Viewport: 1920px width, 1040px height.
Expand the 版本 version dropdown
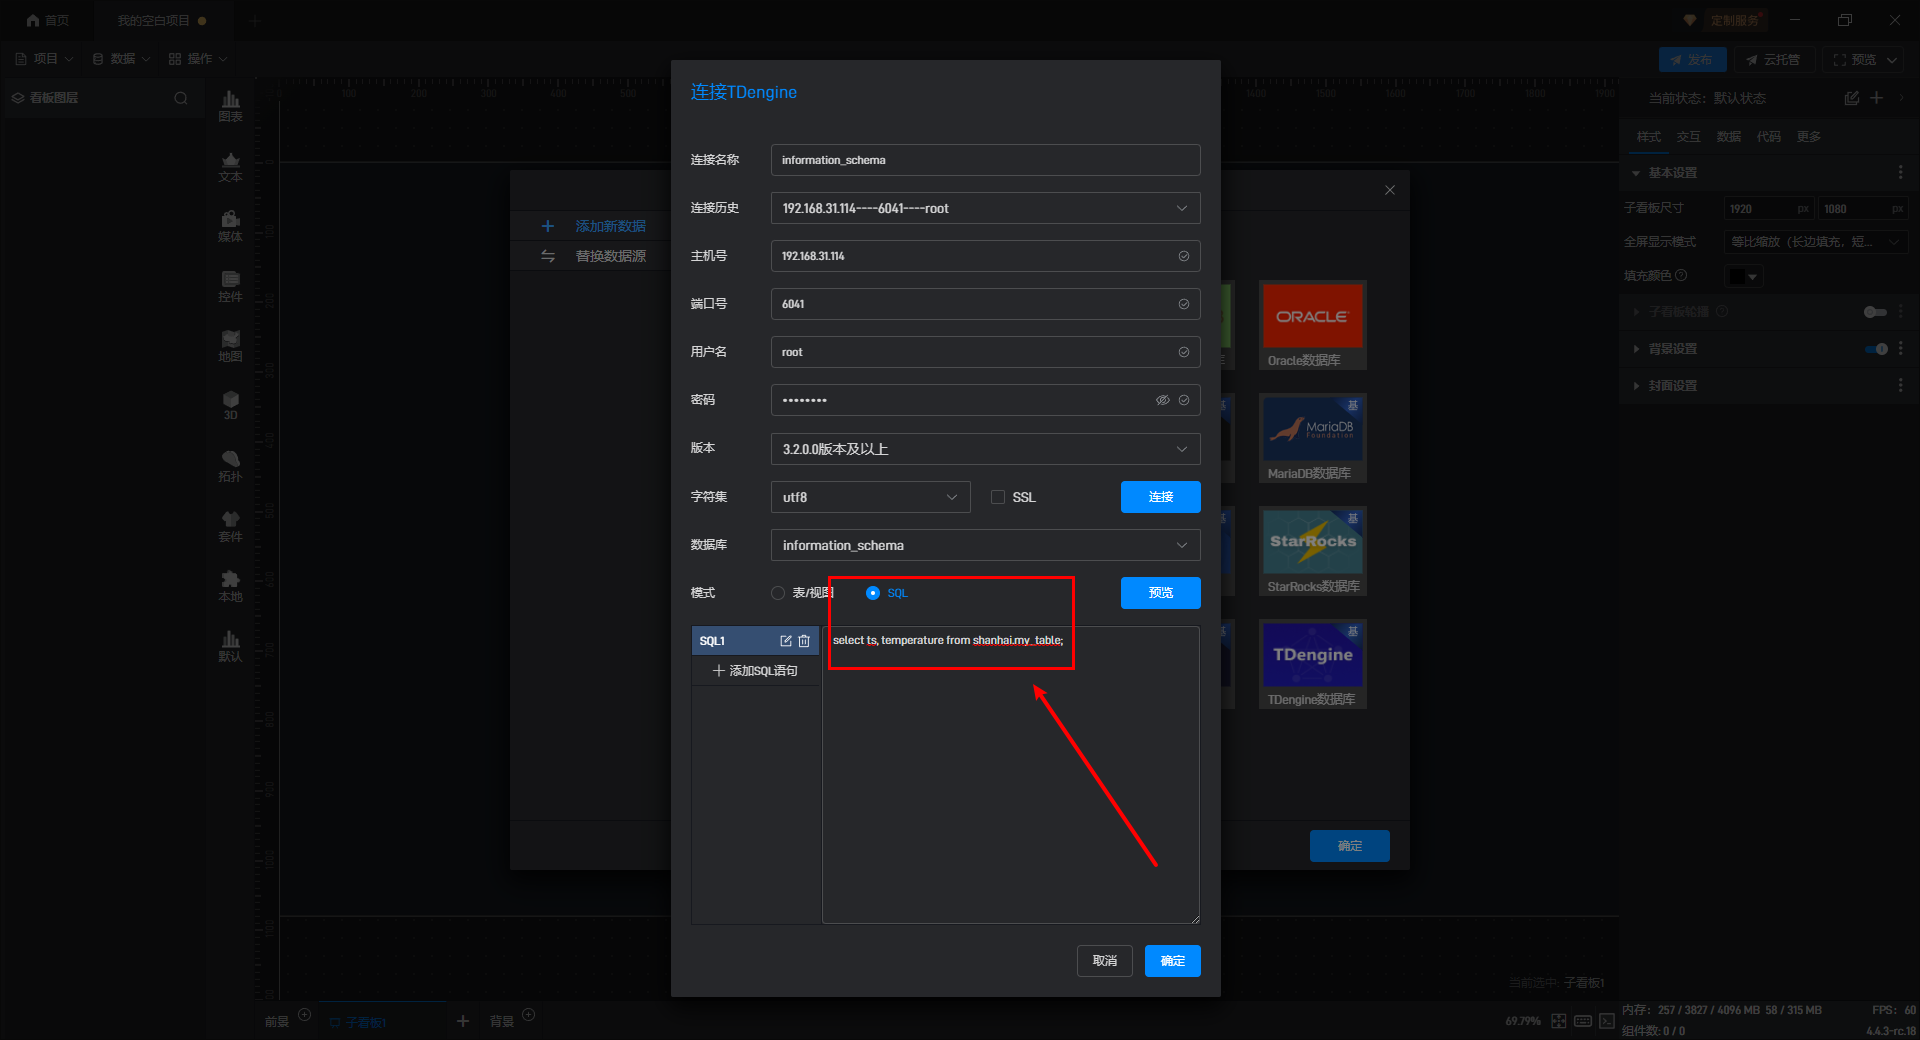click(985, 449)
